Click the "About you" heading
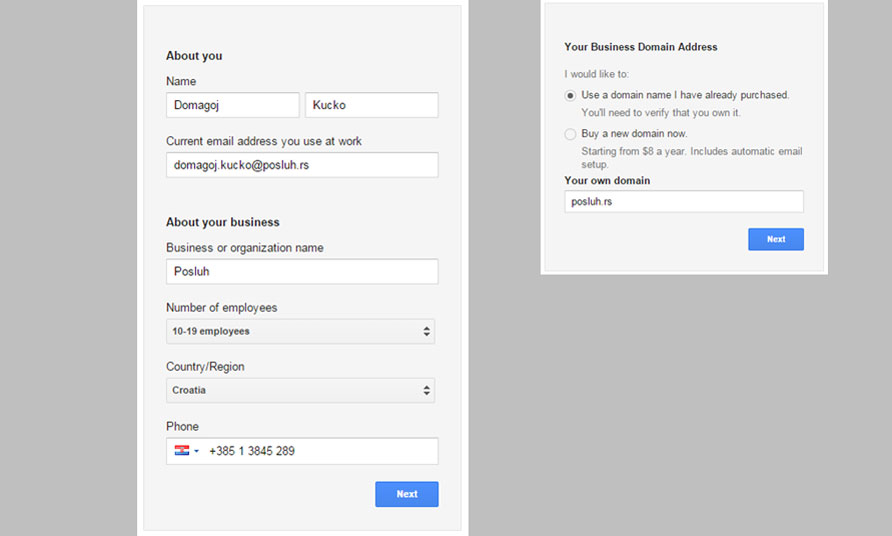 [194, 56]
